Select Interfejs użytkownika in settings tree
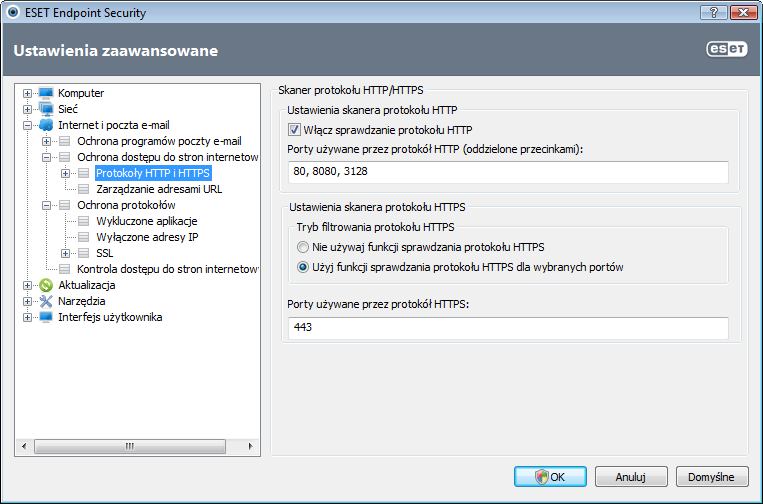 tap(110, 317)
